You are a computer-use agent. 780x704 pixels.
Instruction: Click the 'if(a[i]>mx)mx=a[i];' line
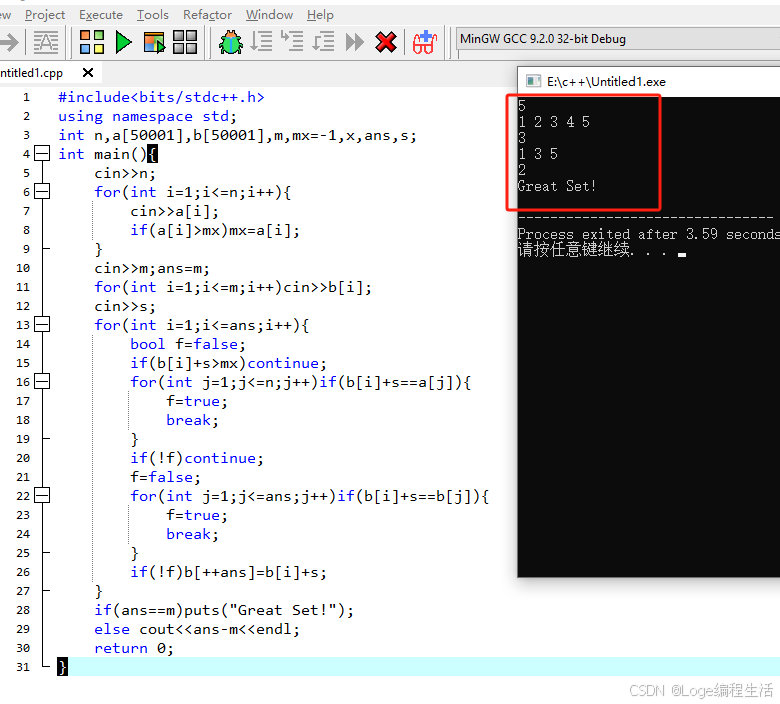point(215,230)
